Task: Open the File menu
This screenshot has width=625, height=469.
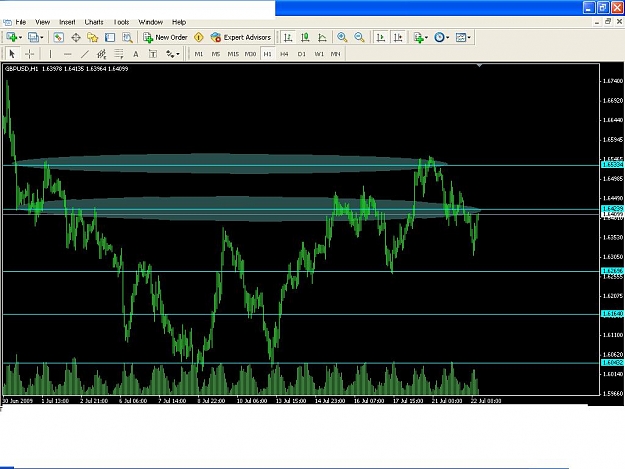Action: (20, 22)
